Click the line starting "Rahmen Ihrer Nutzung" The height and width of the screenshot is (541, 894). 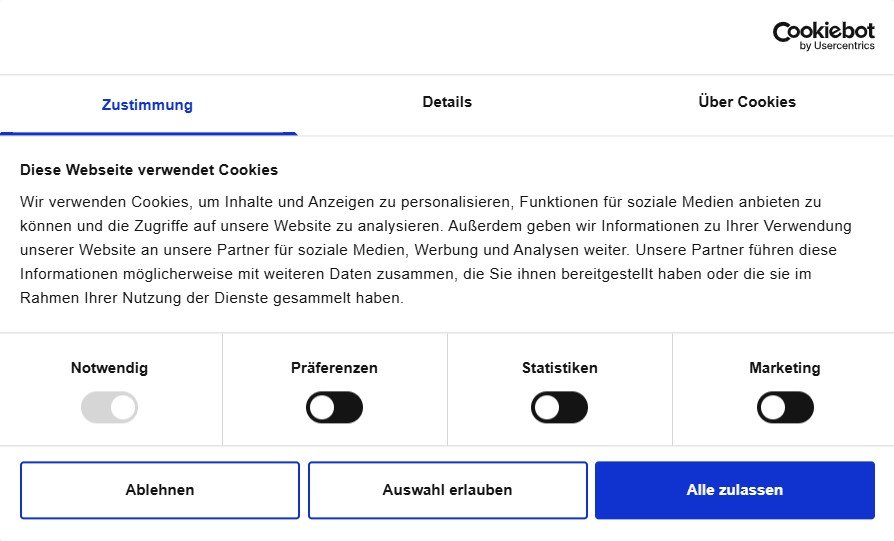point(211,298)
